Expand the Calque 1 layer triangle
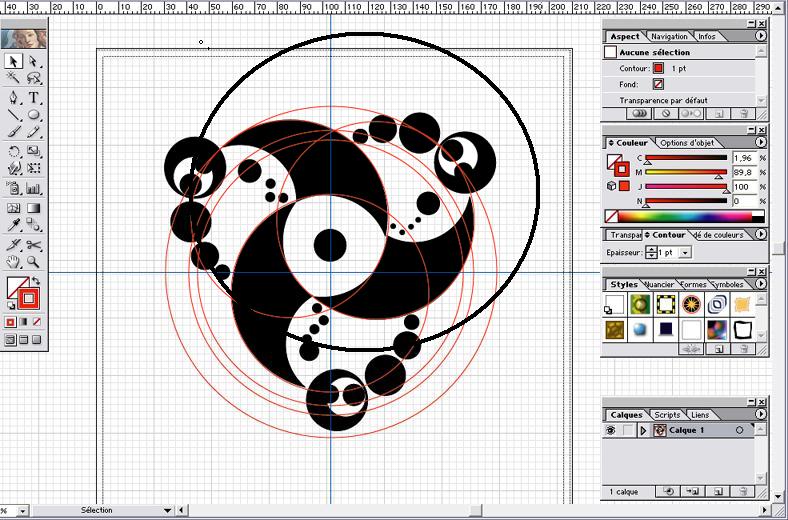 tap(644, 430)
